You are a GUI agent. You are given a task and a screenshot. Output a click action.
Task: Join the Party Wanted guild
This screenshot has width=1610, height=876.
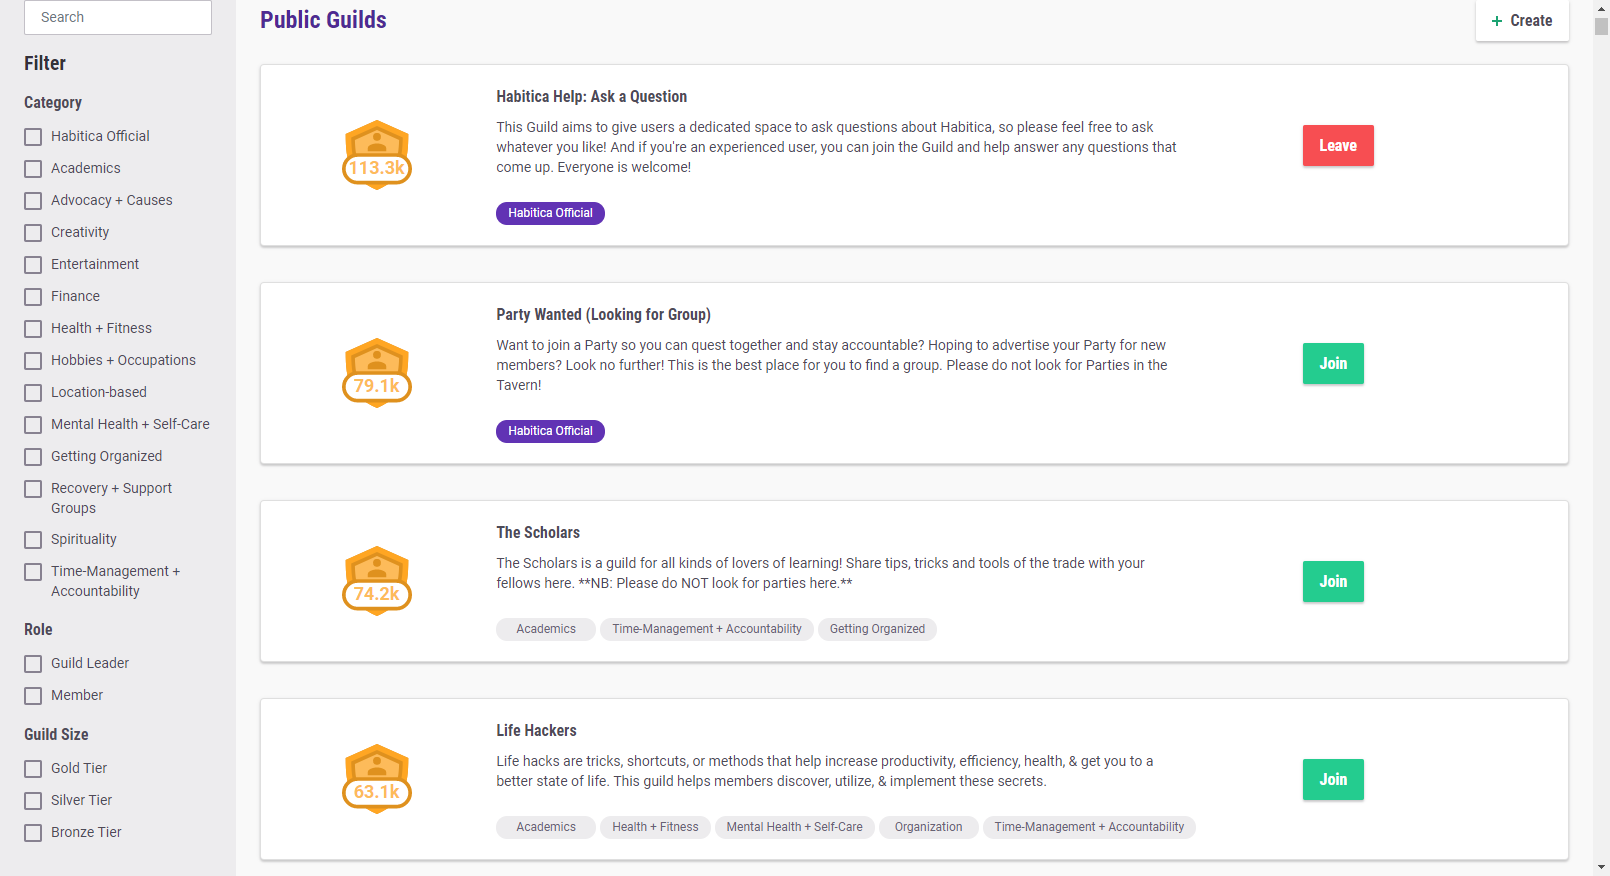(1332, 364)
